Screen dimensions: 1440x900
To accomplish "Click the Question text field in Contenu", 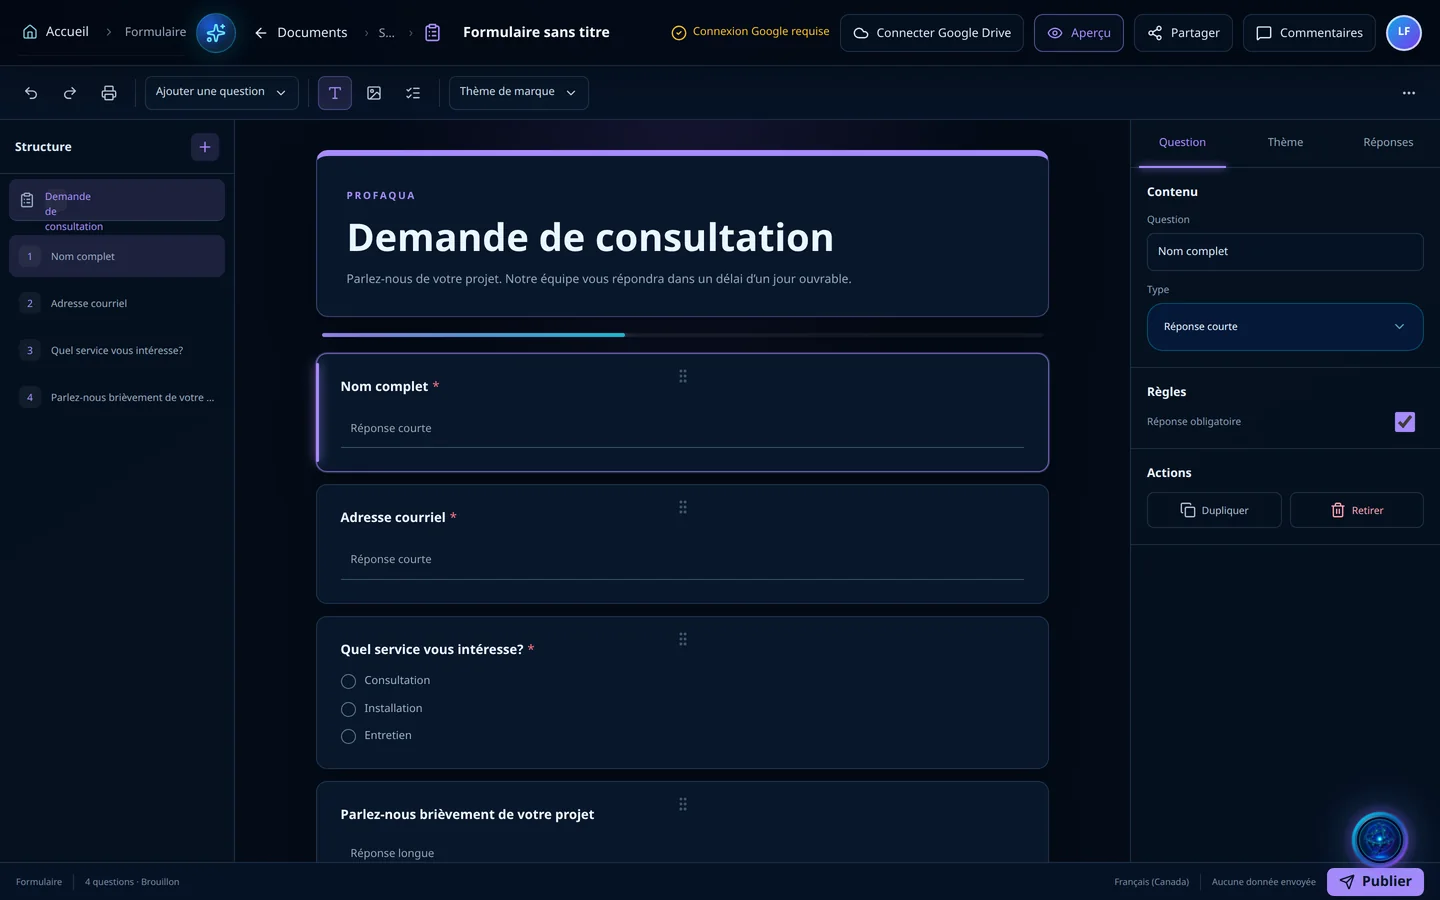I will 1285,252.
